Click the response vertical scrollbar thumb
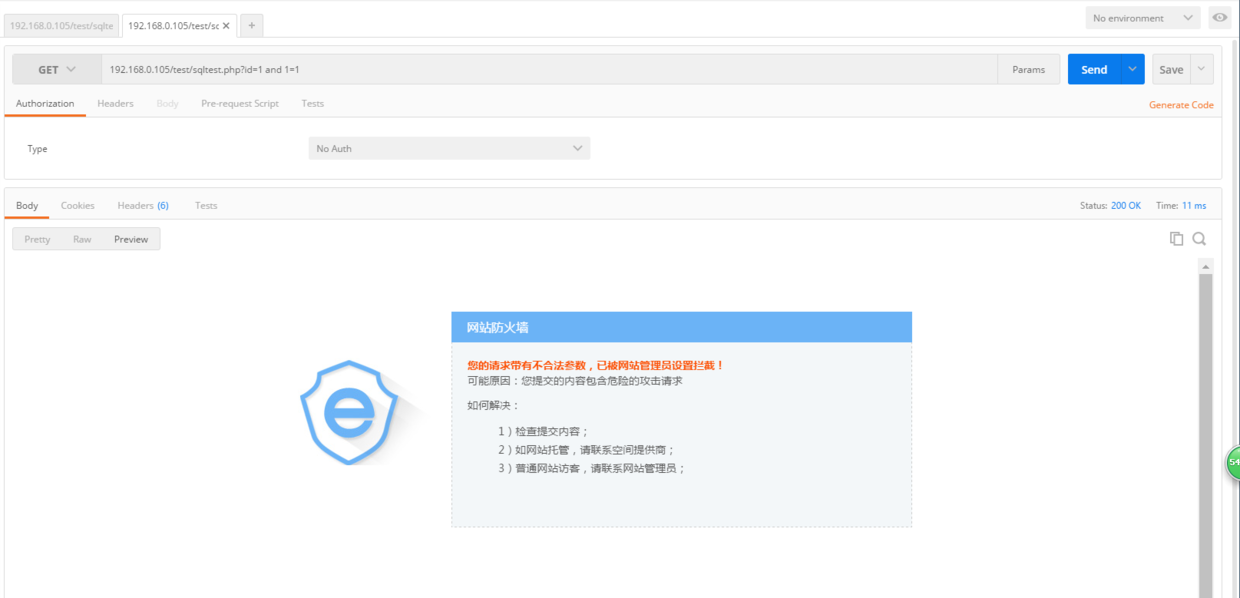Image resolution: width=1240 pixels, height=598 pixels. coord(1206,435)
